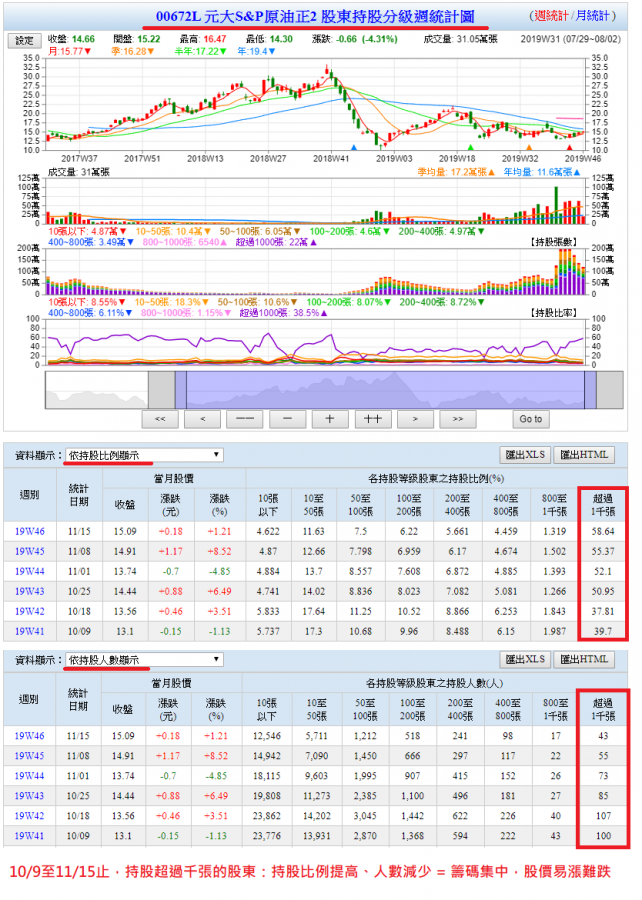Open week 19W44 in ratio table
Viewport: 642px width, 900px height.
tap(30, 572)
